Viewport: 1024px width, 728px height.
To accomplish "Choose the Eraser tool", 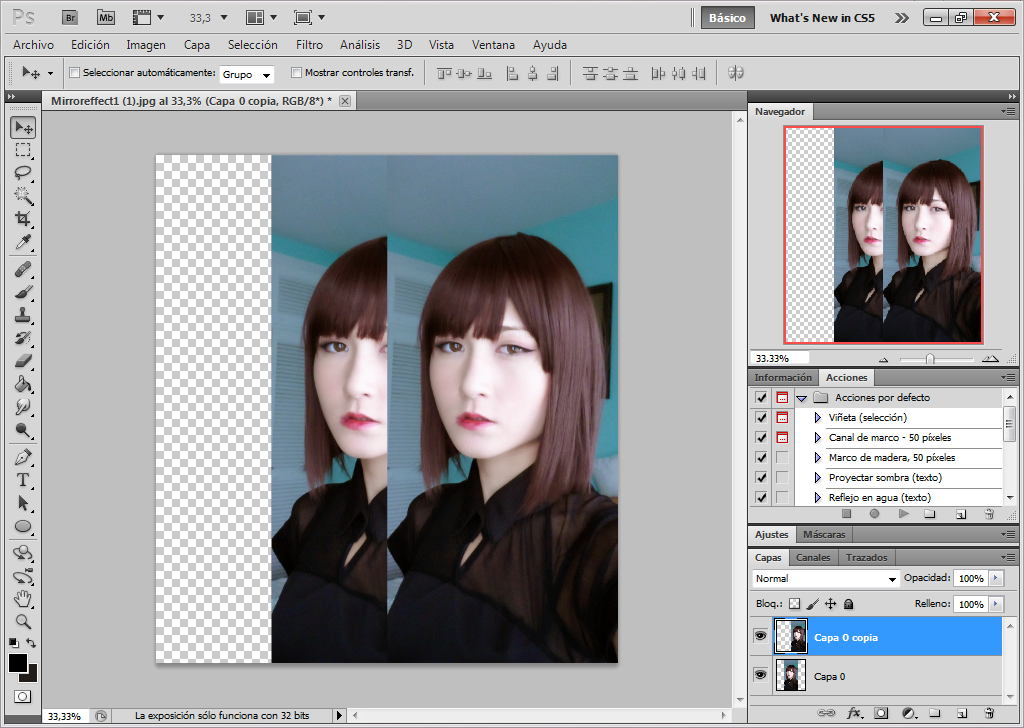I will [23, 360].
